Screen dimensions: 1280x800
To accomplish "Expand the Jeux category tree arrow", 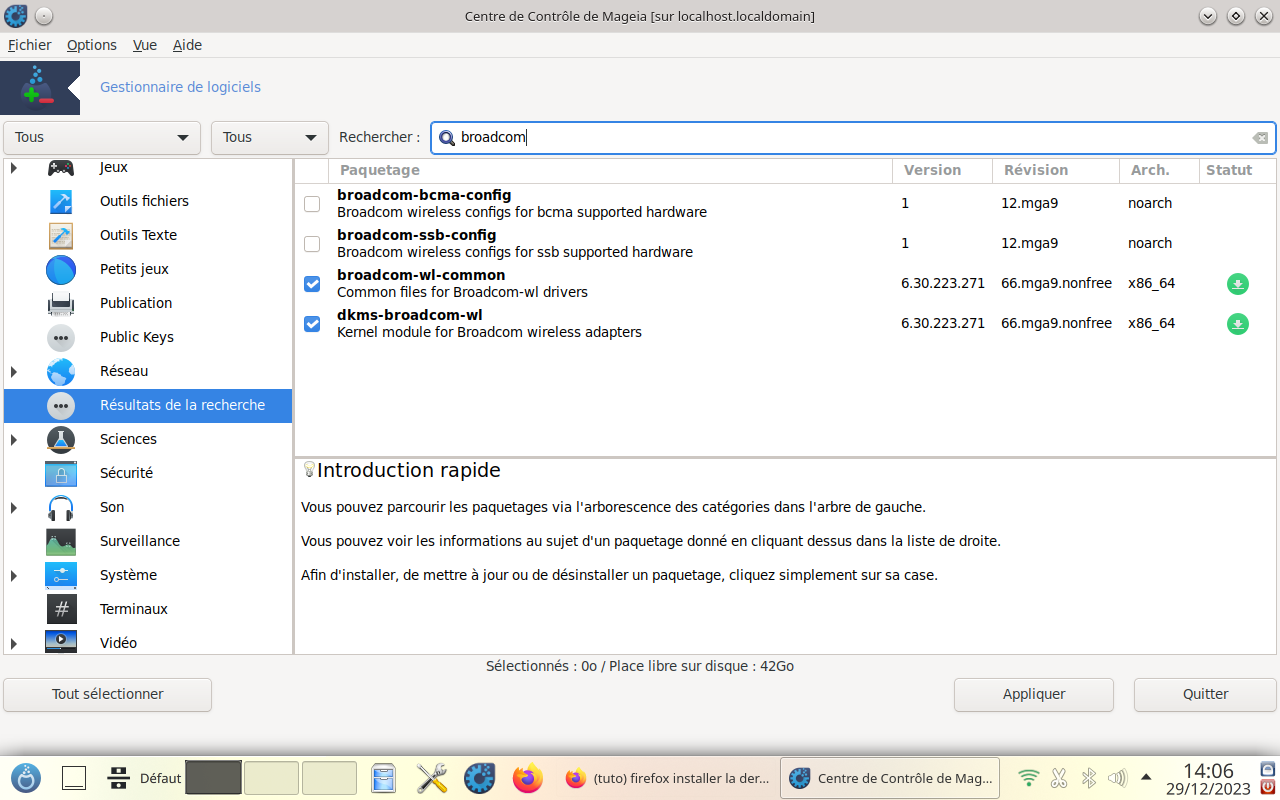I will point(14,168).
